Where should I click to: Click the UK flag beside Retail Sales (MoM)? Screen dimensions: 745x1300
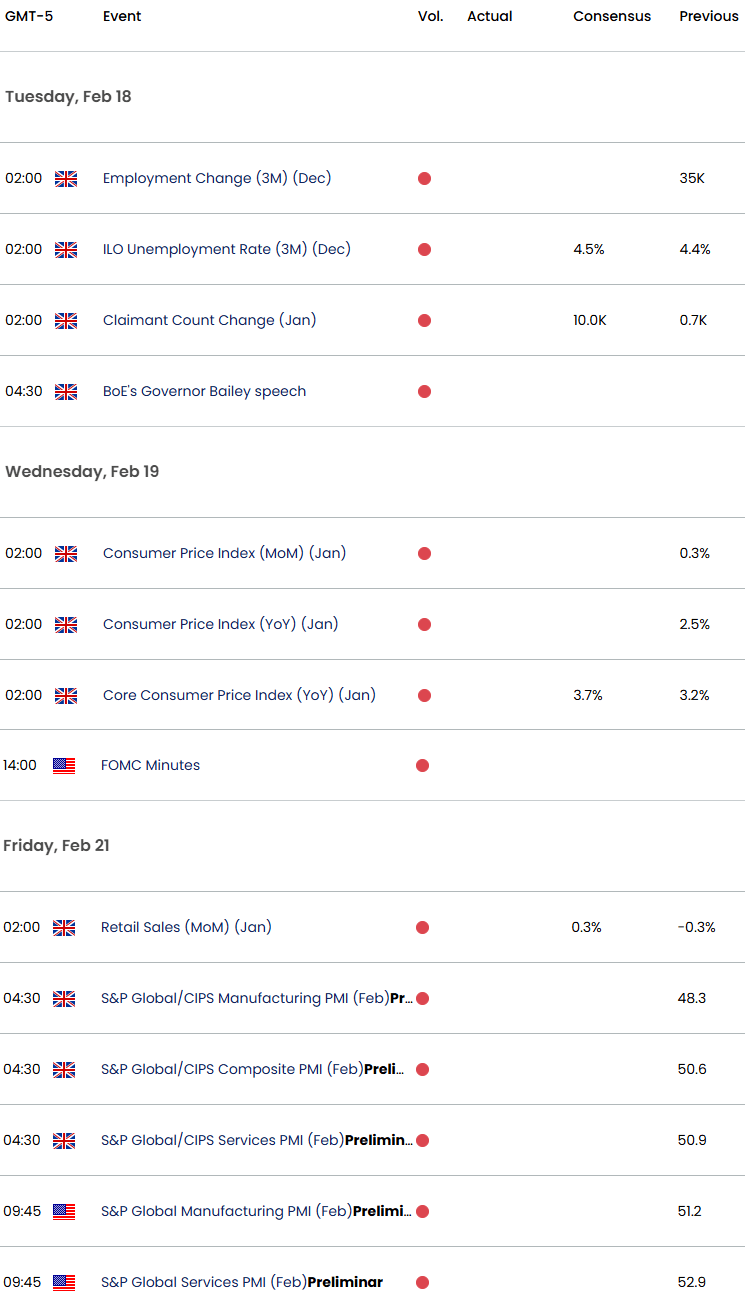(x=64, y=927)
